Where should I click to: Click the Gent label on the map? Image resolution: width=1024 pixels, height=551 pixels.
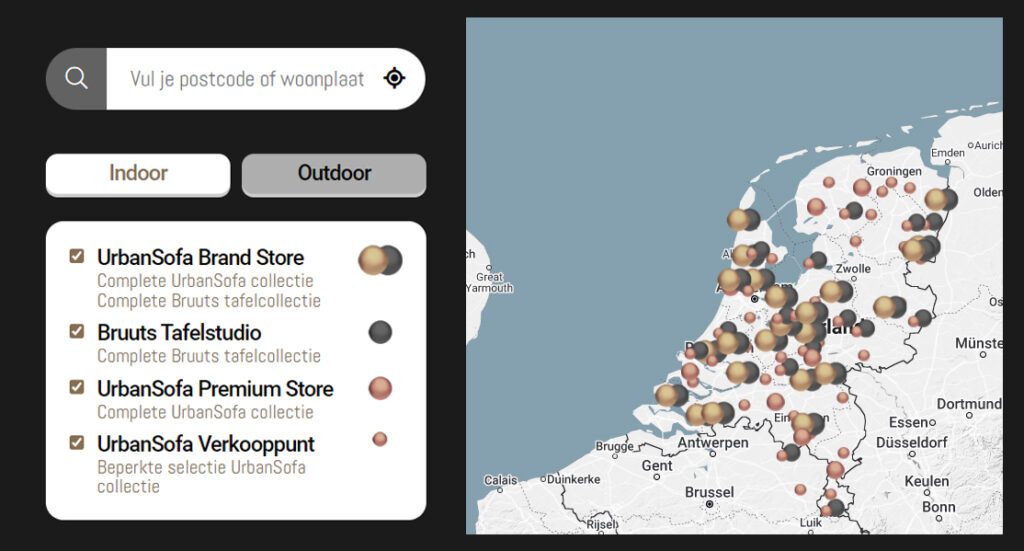point(656,465)
